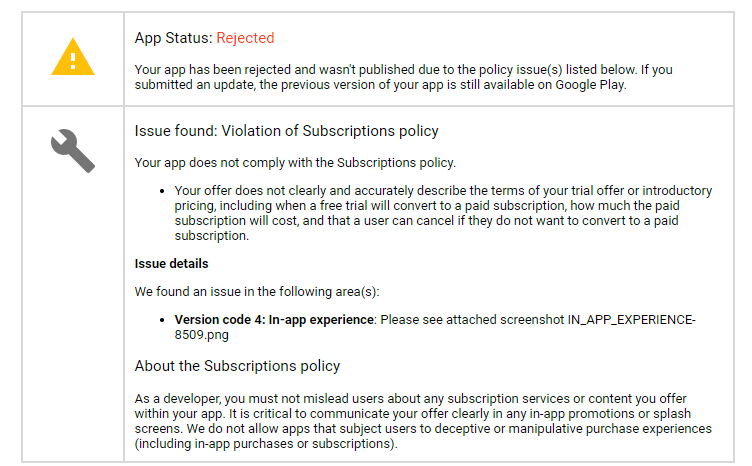
Task: Click the "Your app has been rejected" paragraph
Action: [403, 77]
